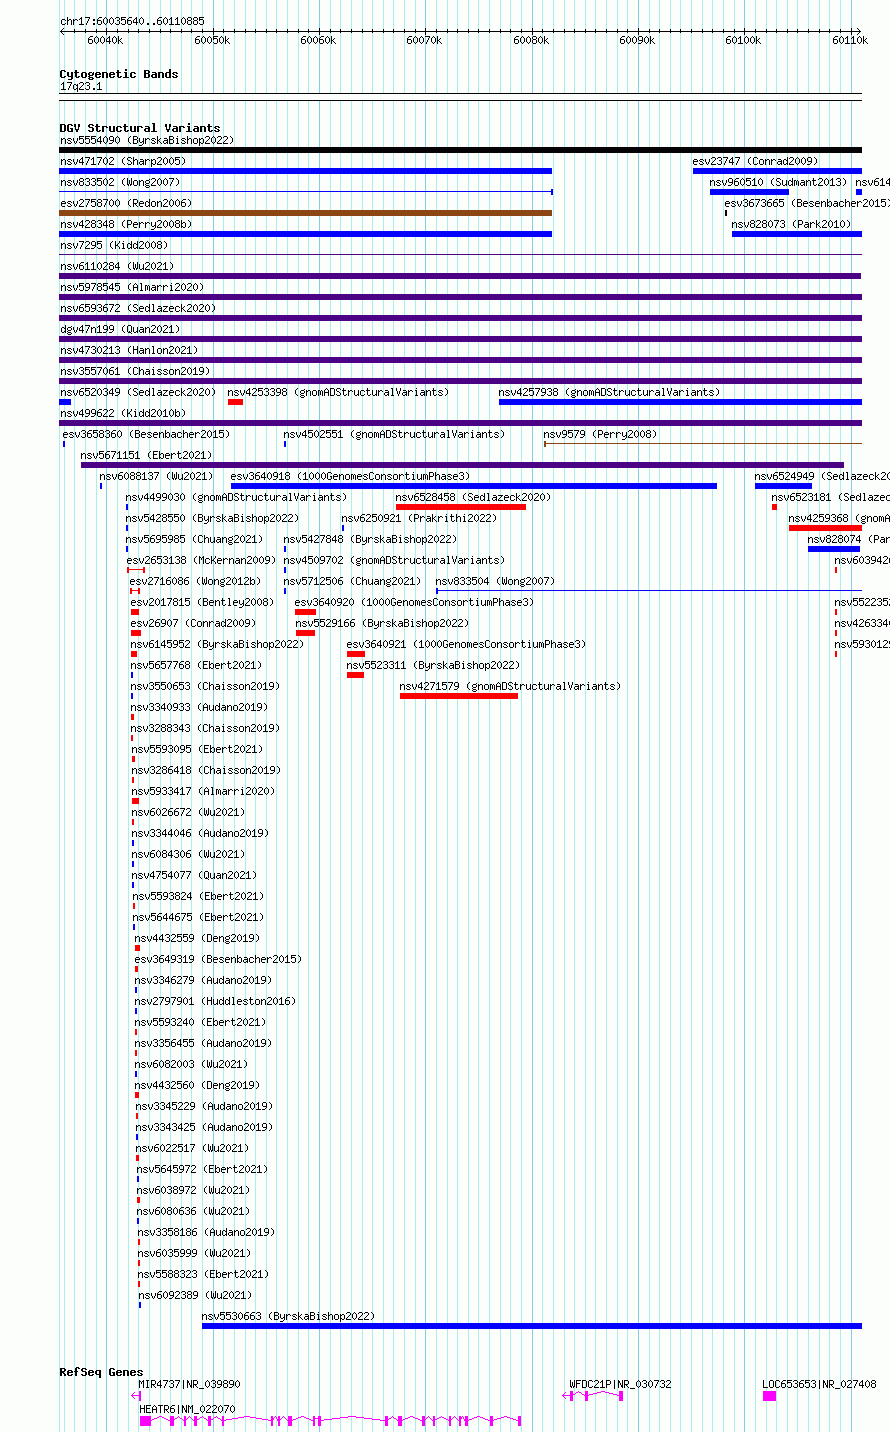Click the red nsv4253398 gnomAD variant bar
This screenshot has width=890, height=1432.
tap(236, 402)
